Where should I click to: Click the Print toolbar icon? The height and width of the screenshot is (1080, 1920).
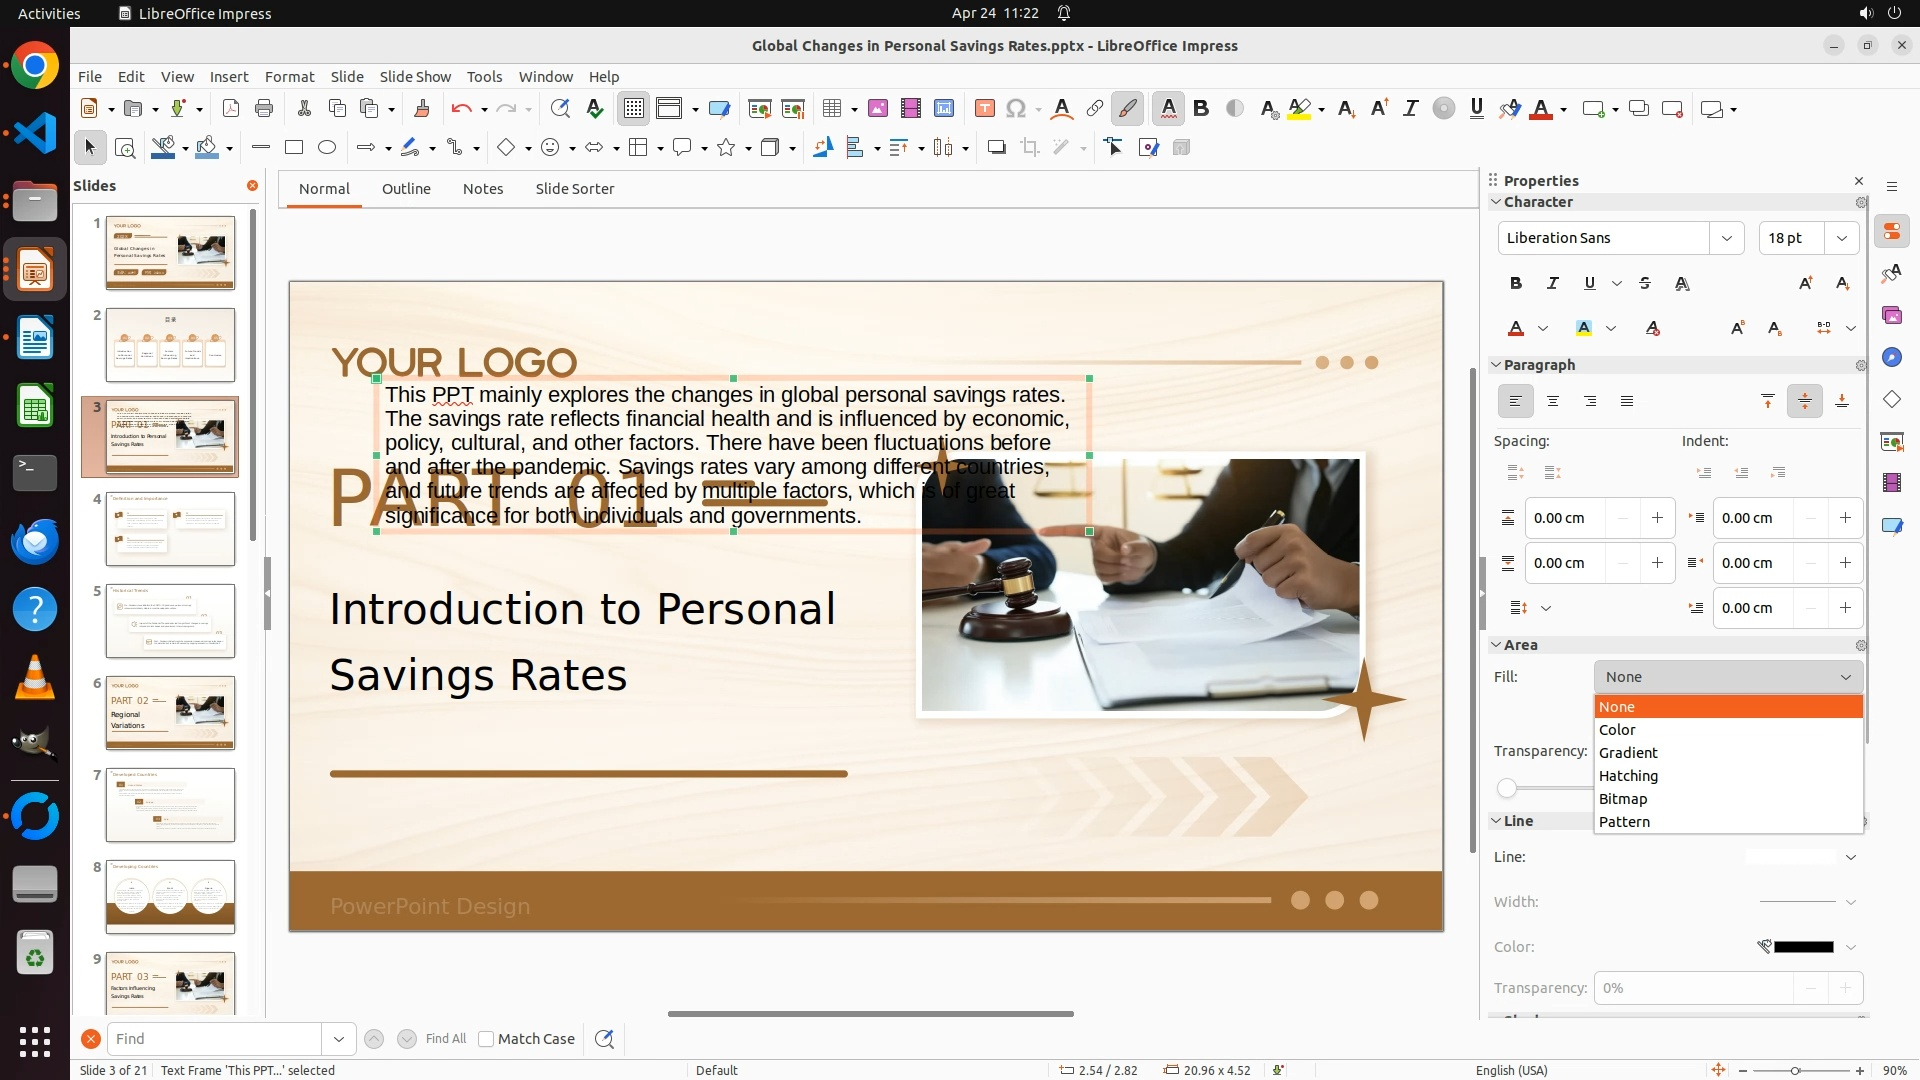pyautogui.click(x=264, y=109)
